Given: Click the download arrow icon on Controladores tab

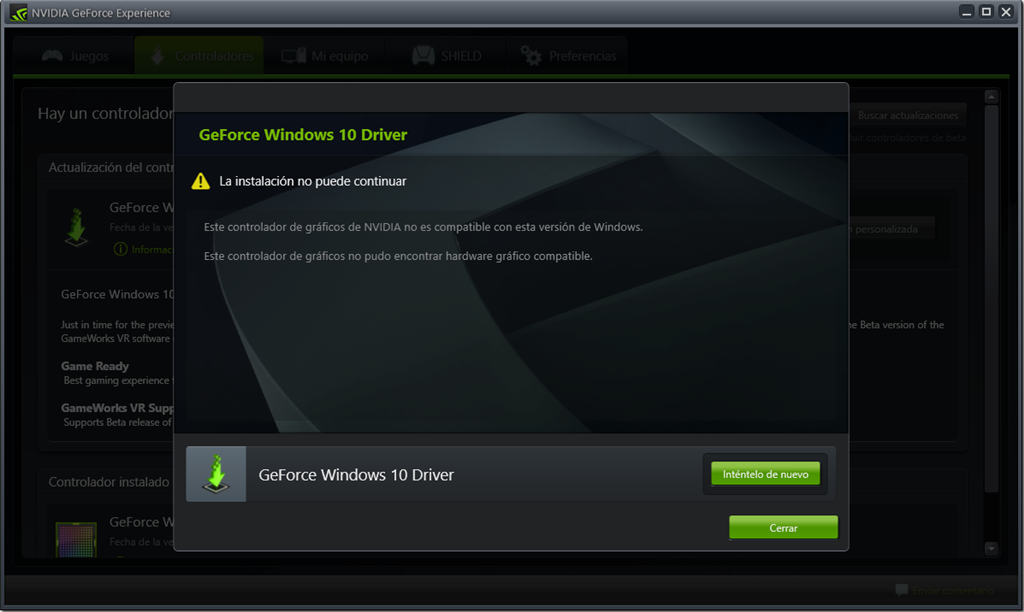Looking at the screenshot, I should click(x=157, y=56).
